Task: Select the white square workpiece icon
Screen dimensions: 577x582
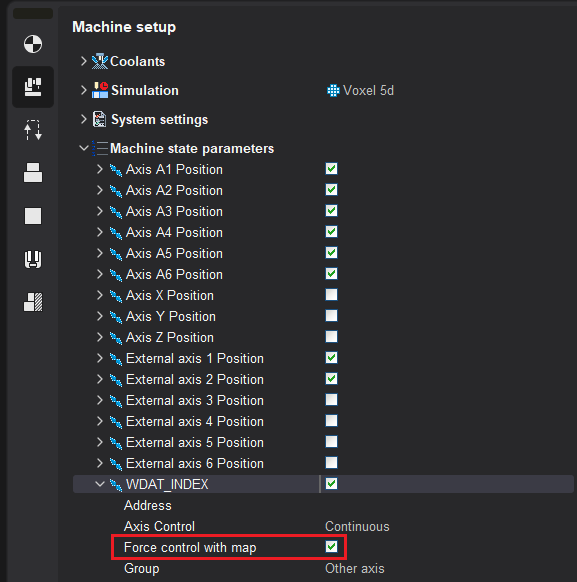Action: click(33, 216)
